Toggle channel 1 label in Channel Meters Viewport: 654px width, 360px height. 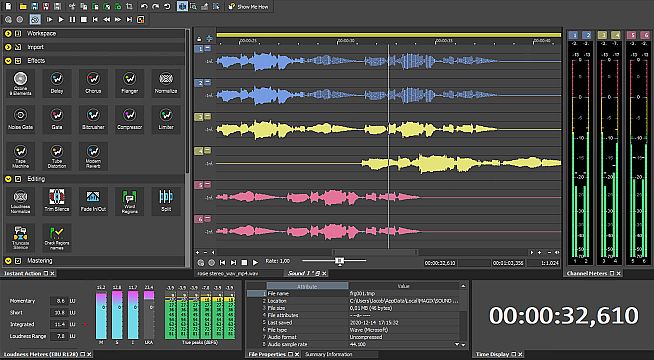pyautogui.click(x=575, y=35)
